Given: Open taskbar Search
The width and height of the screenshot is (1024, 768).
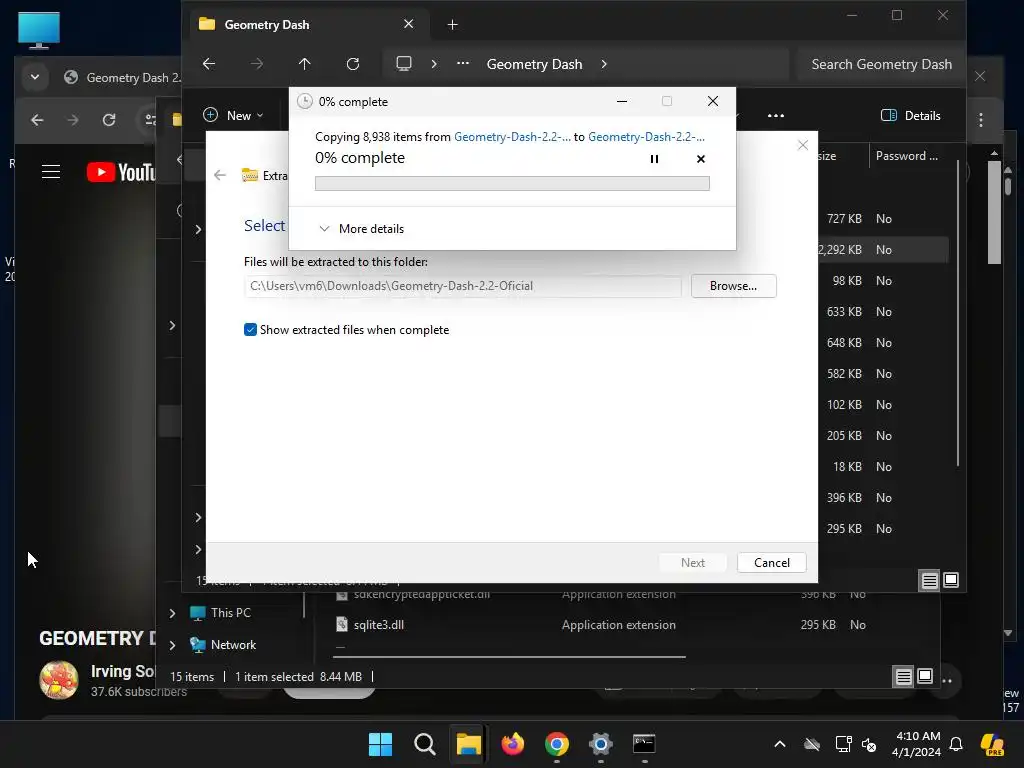Looking at the screenshot, I should [x=424, y=744].
